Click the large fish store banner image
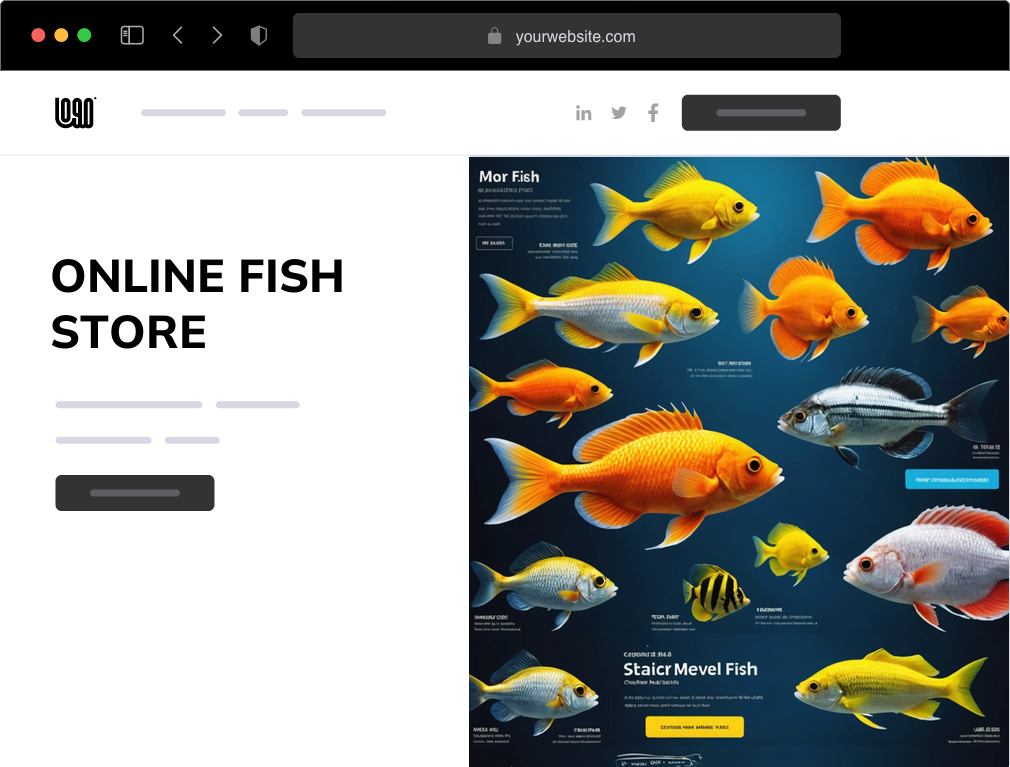 pos(739,460)
